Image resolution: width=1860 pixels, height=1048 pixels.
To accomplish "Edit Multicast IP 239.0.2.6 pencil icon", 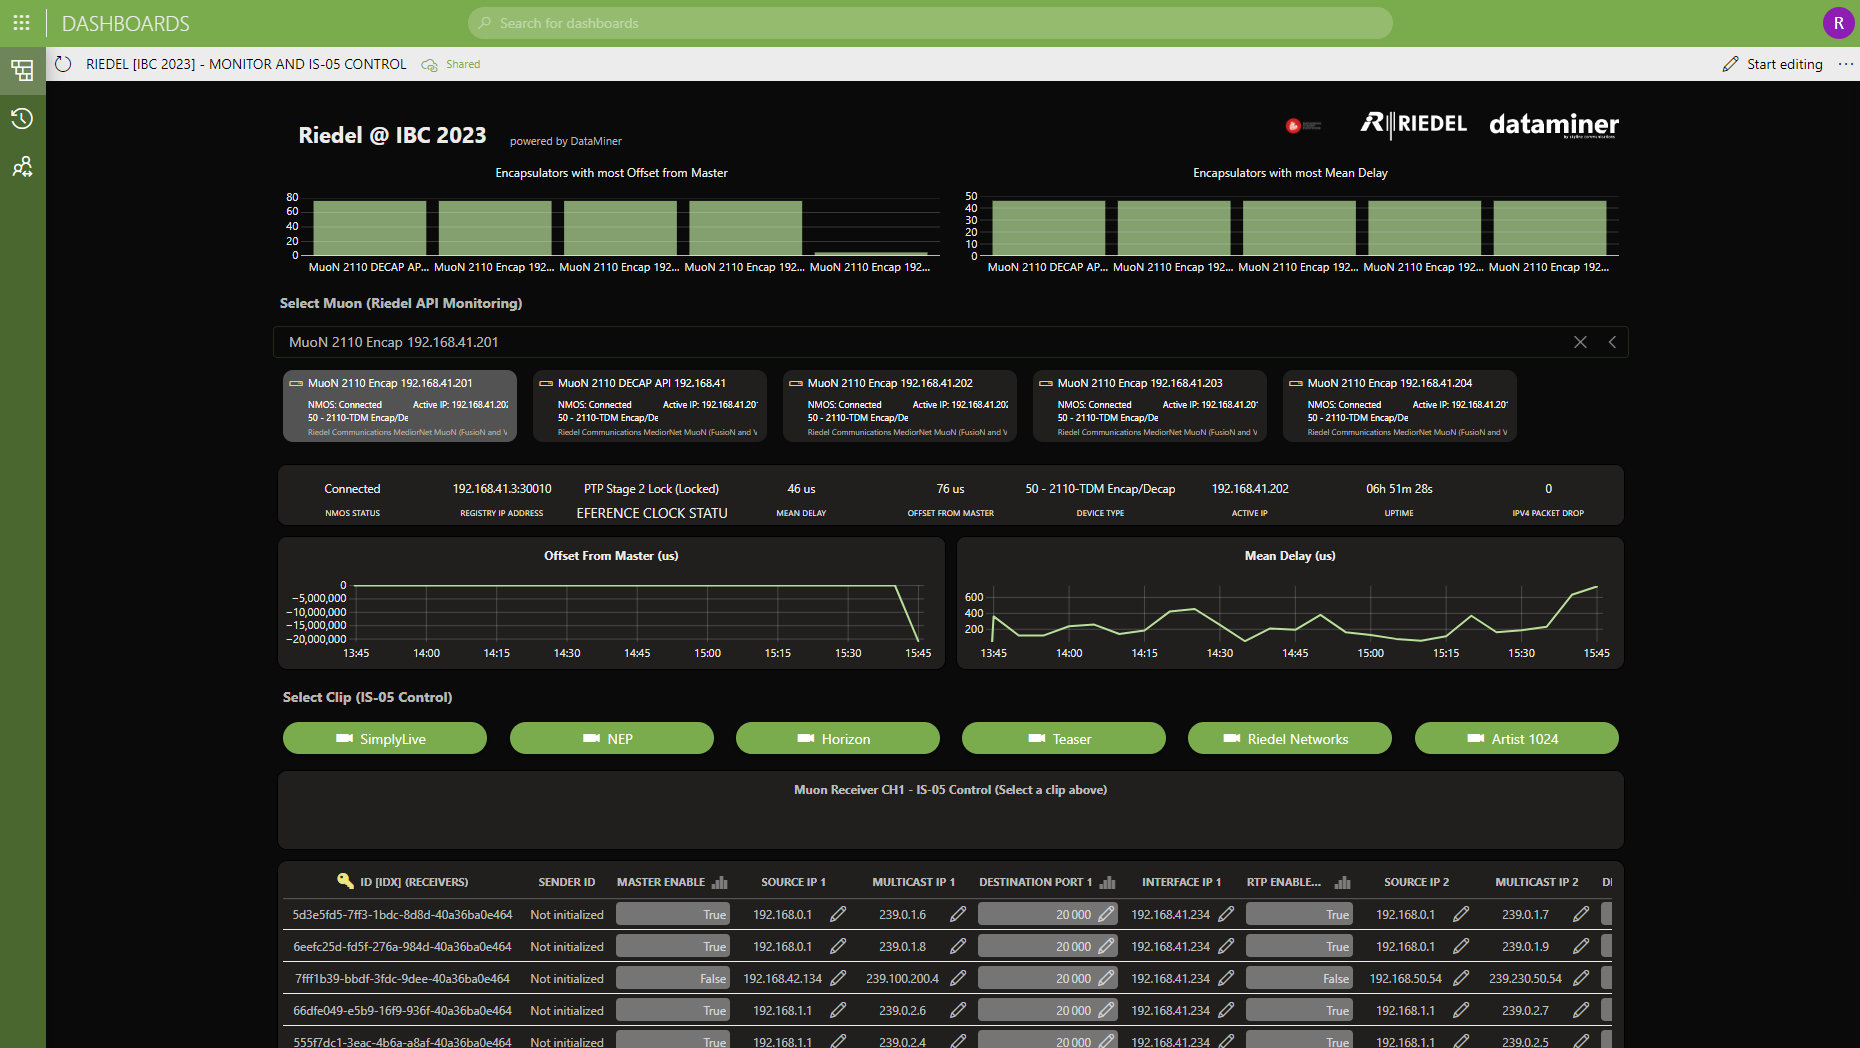I will (958, 1010).
